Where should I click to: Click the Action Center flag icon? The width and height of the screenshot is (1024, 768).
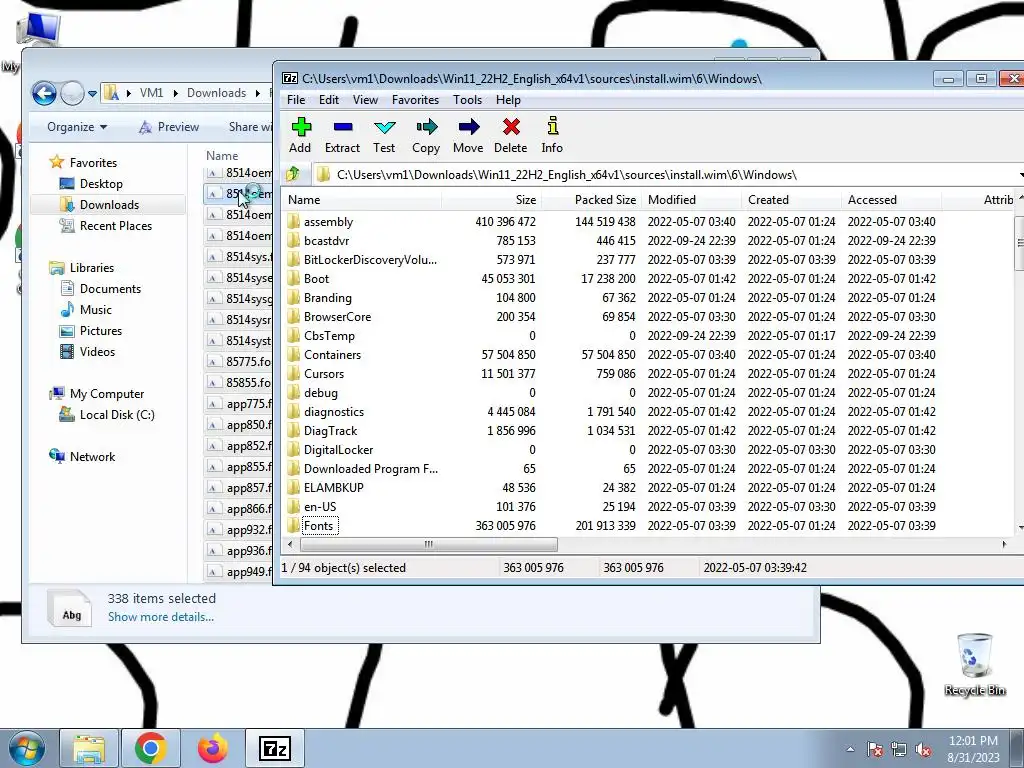tap(875, 750)
